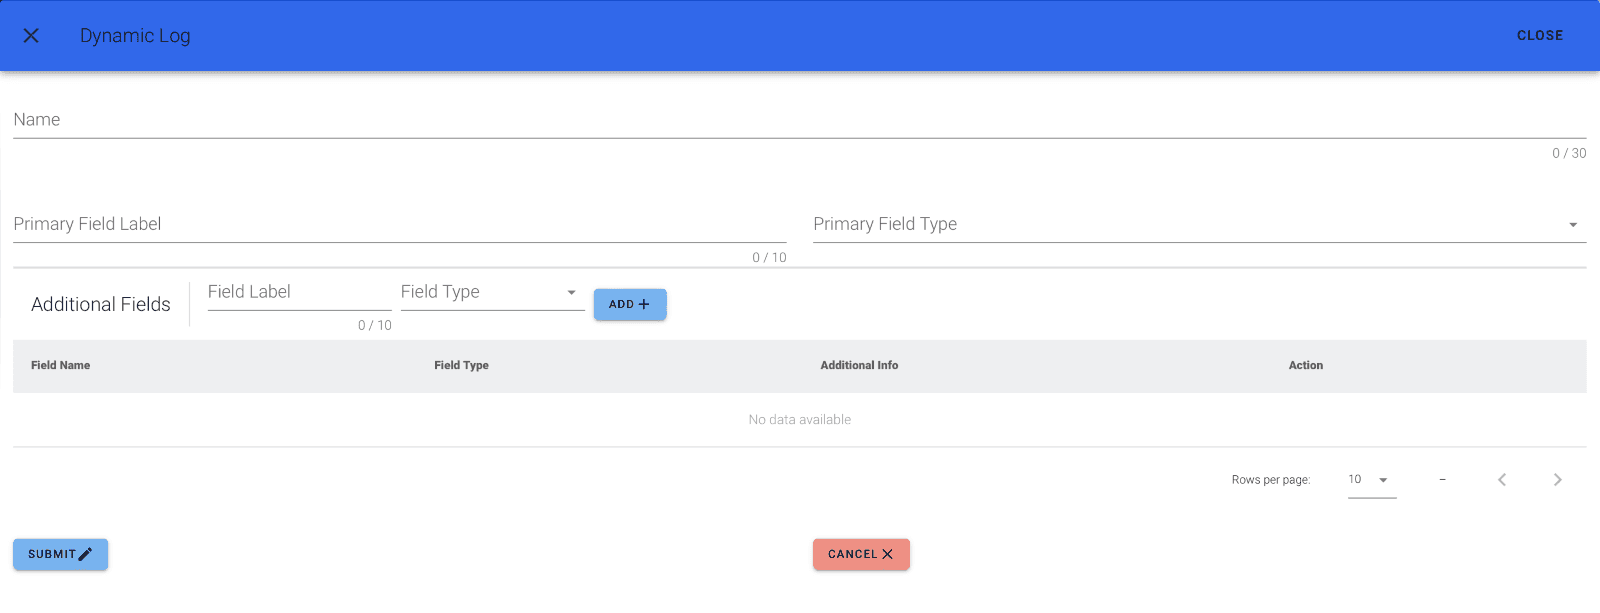Submit the form using the SUBMIT button
The image size is (1600, 613).
pos(60,554)
